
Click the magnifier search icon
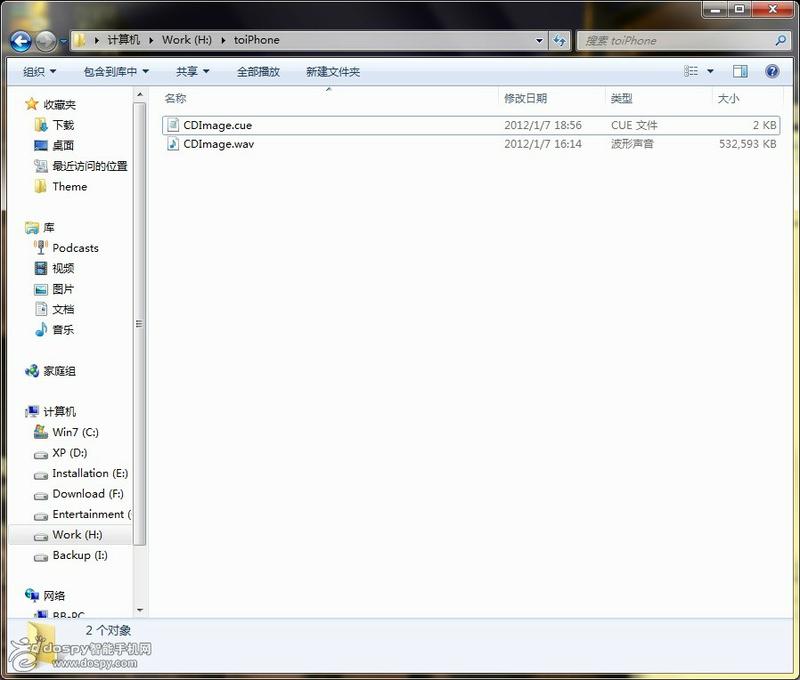780,40
